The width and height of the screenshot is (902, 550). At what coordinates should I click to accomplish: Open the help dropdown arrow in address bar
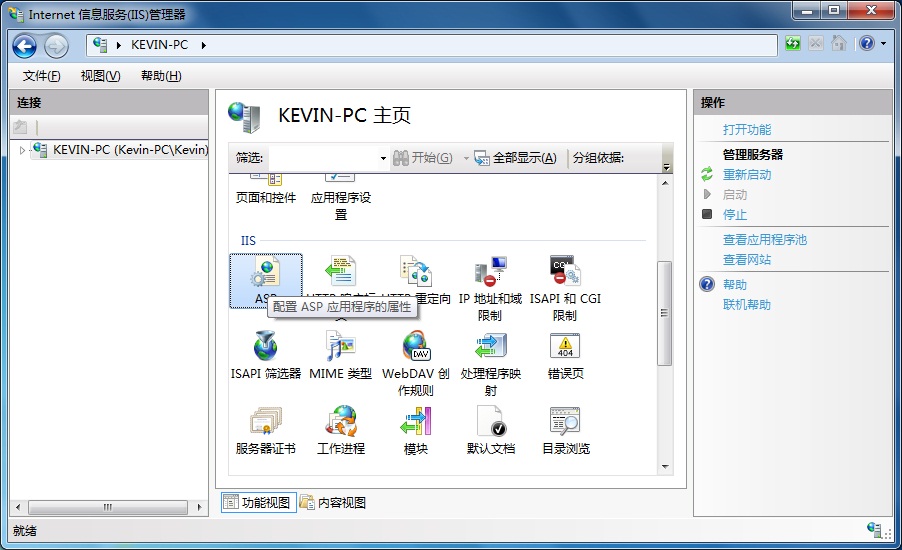pos(883,44)
